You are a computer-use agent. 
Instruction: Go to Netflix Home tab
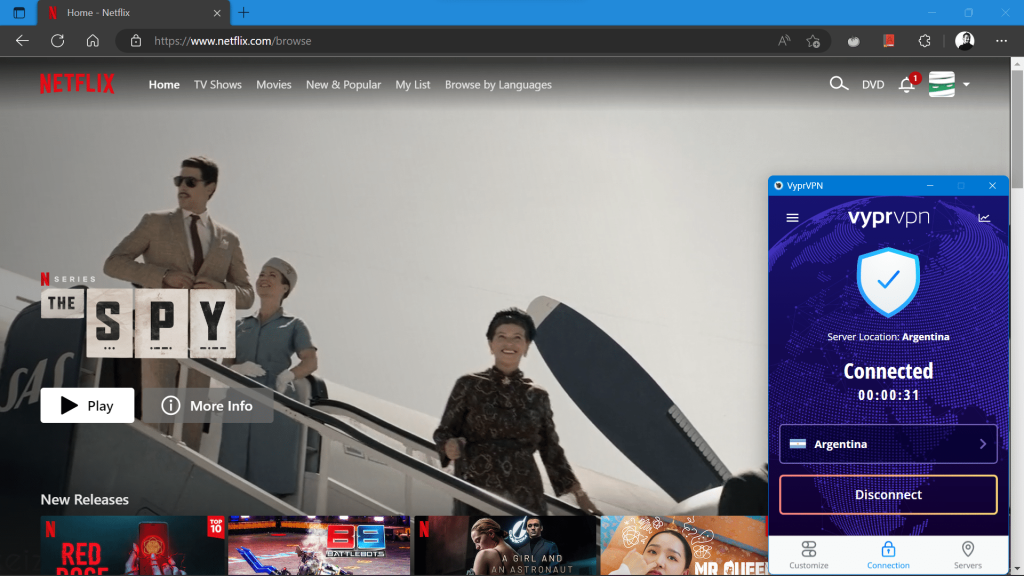[x=164, y=85]
